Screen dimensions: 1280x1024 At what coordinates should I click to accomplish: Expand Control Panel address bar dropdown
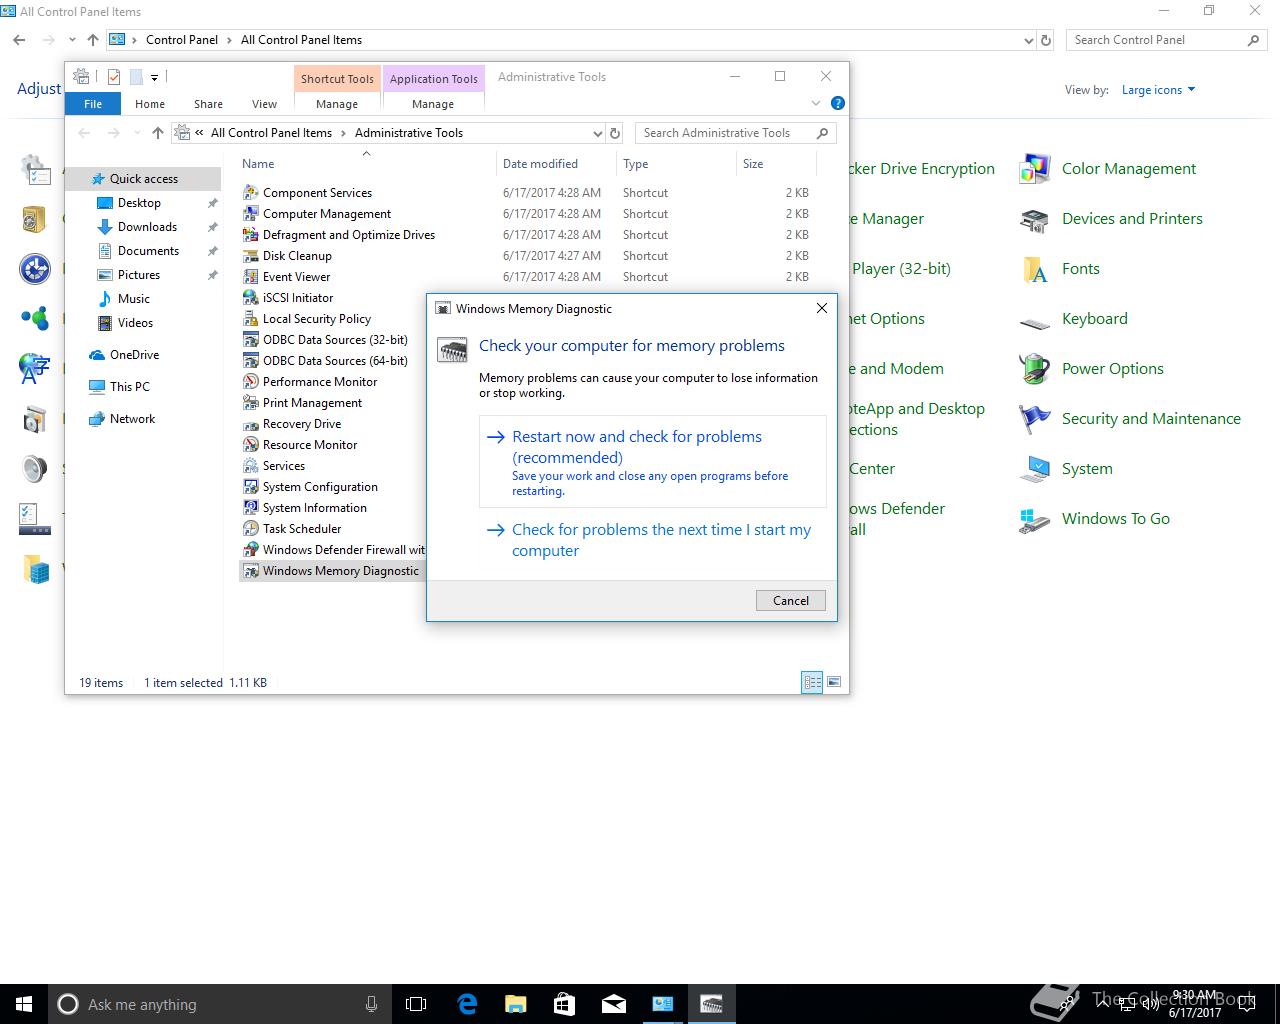tap(1029, 41)
